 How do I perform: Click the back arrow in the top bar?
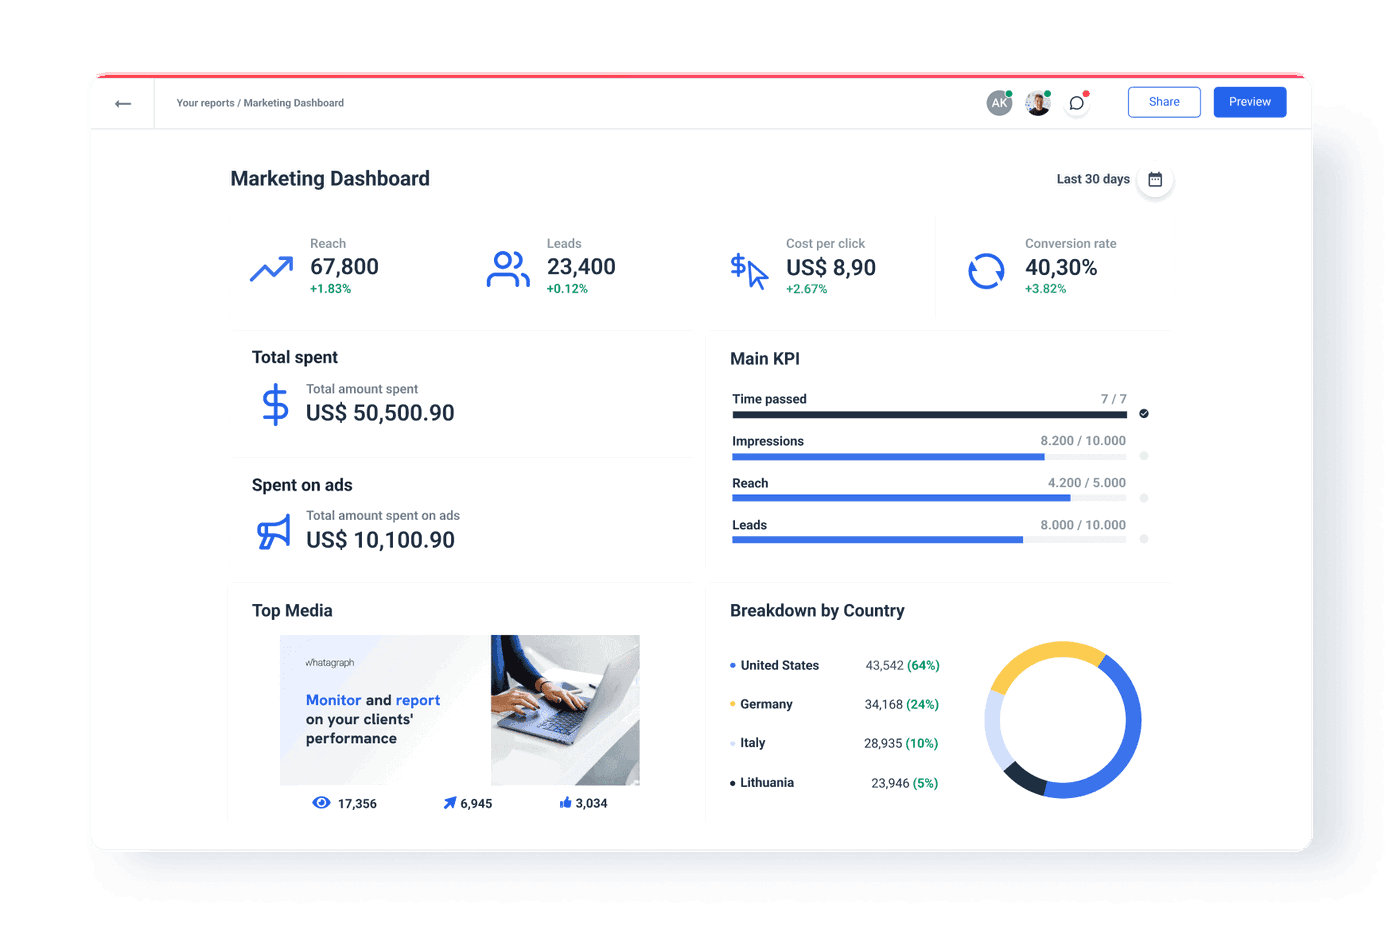122,103
